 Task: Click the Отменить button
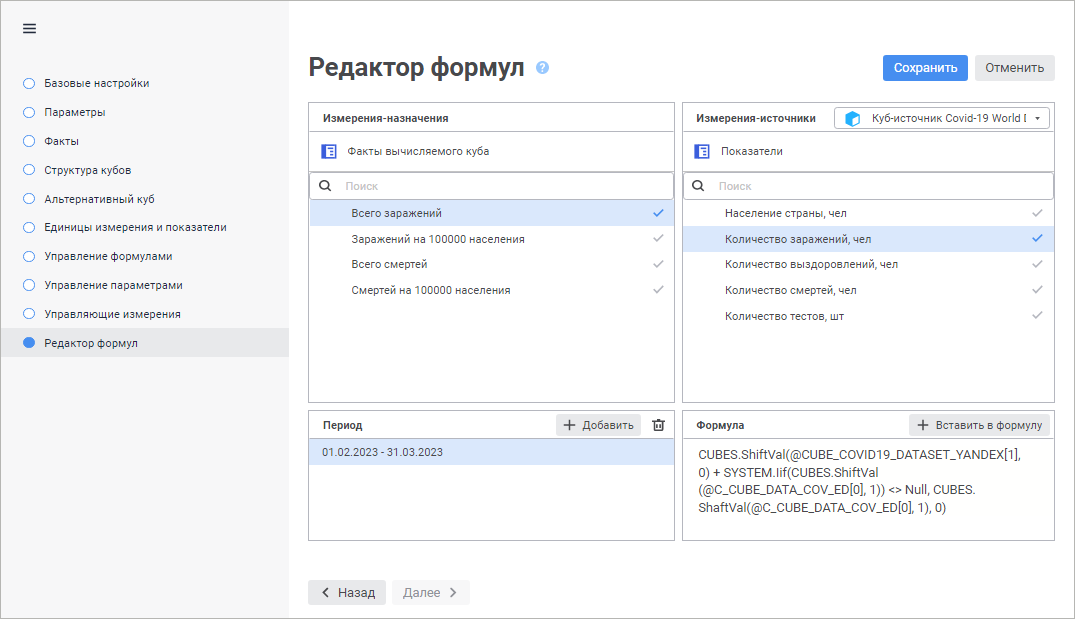1014,68
